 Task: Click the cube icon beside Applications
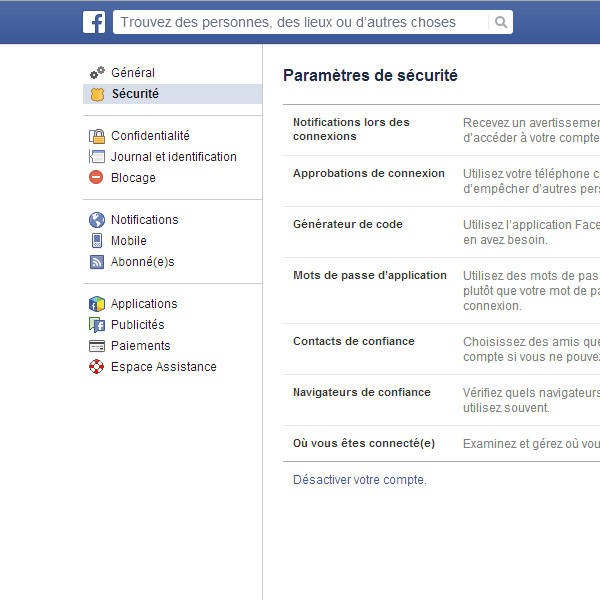(x=97, y=304)
